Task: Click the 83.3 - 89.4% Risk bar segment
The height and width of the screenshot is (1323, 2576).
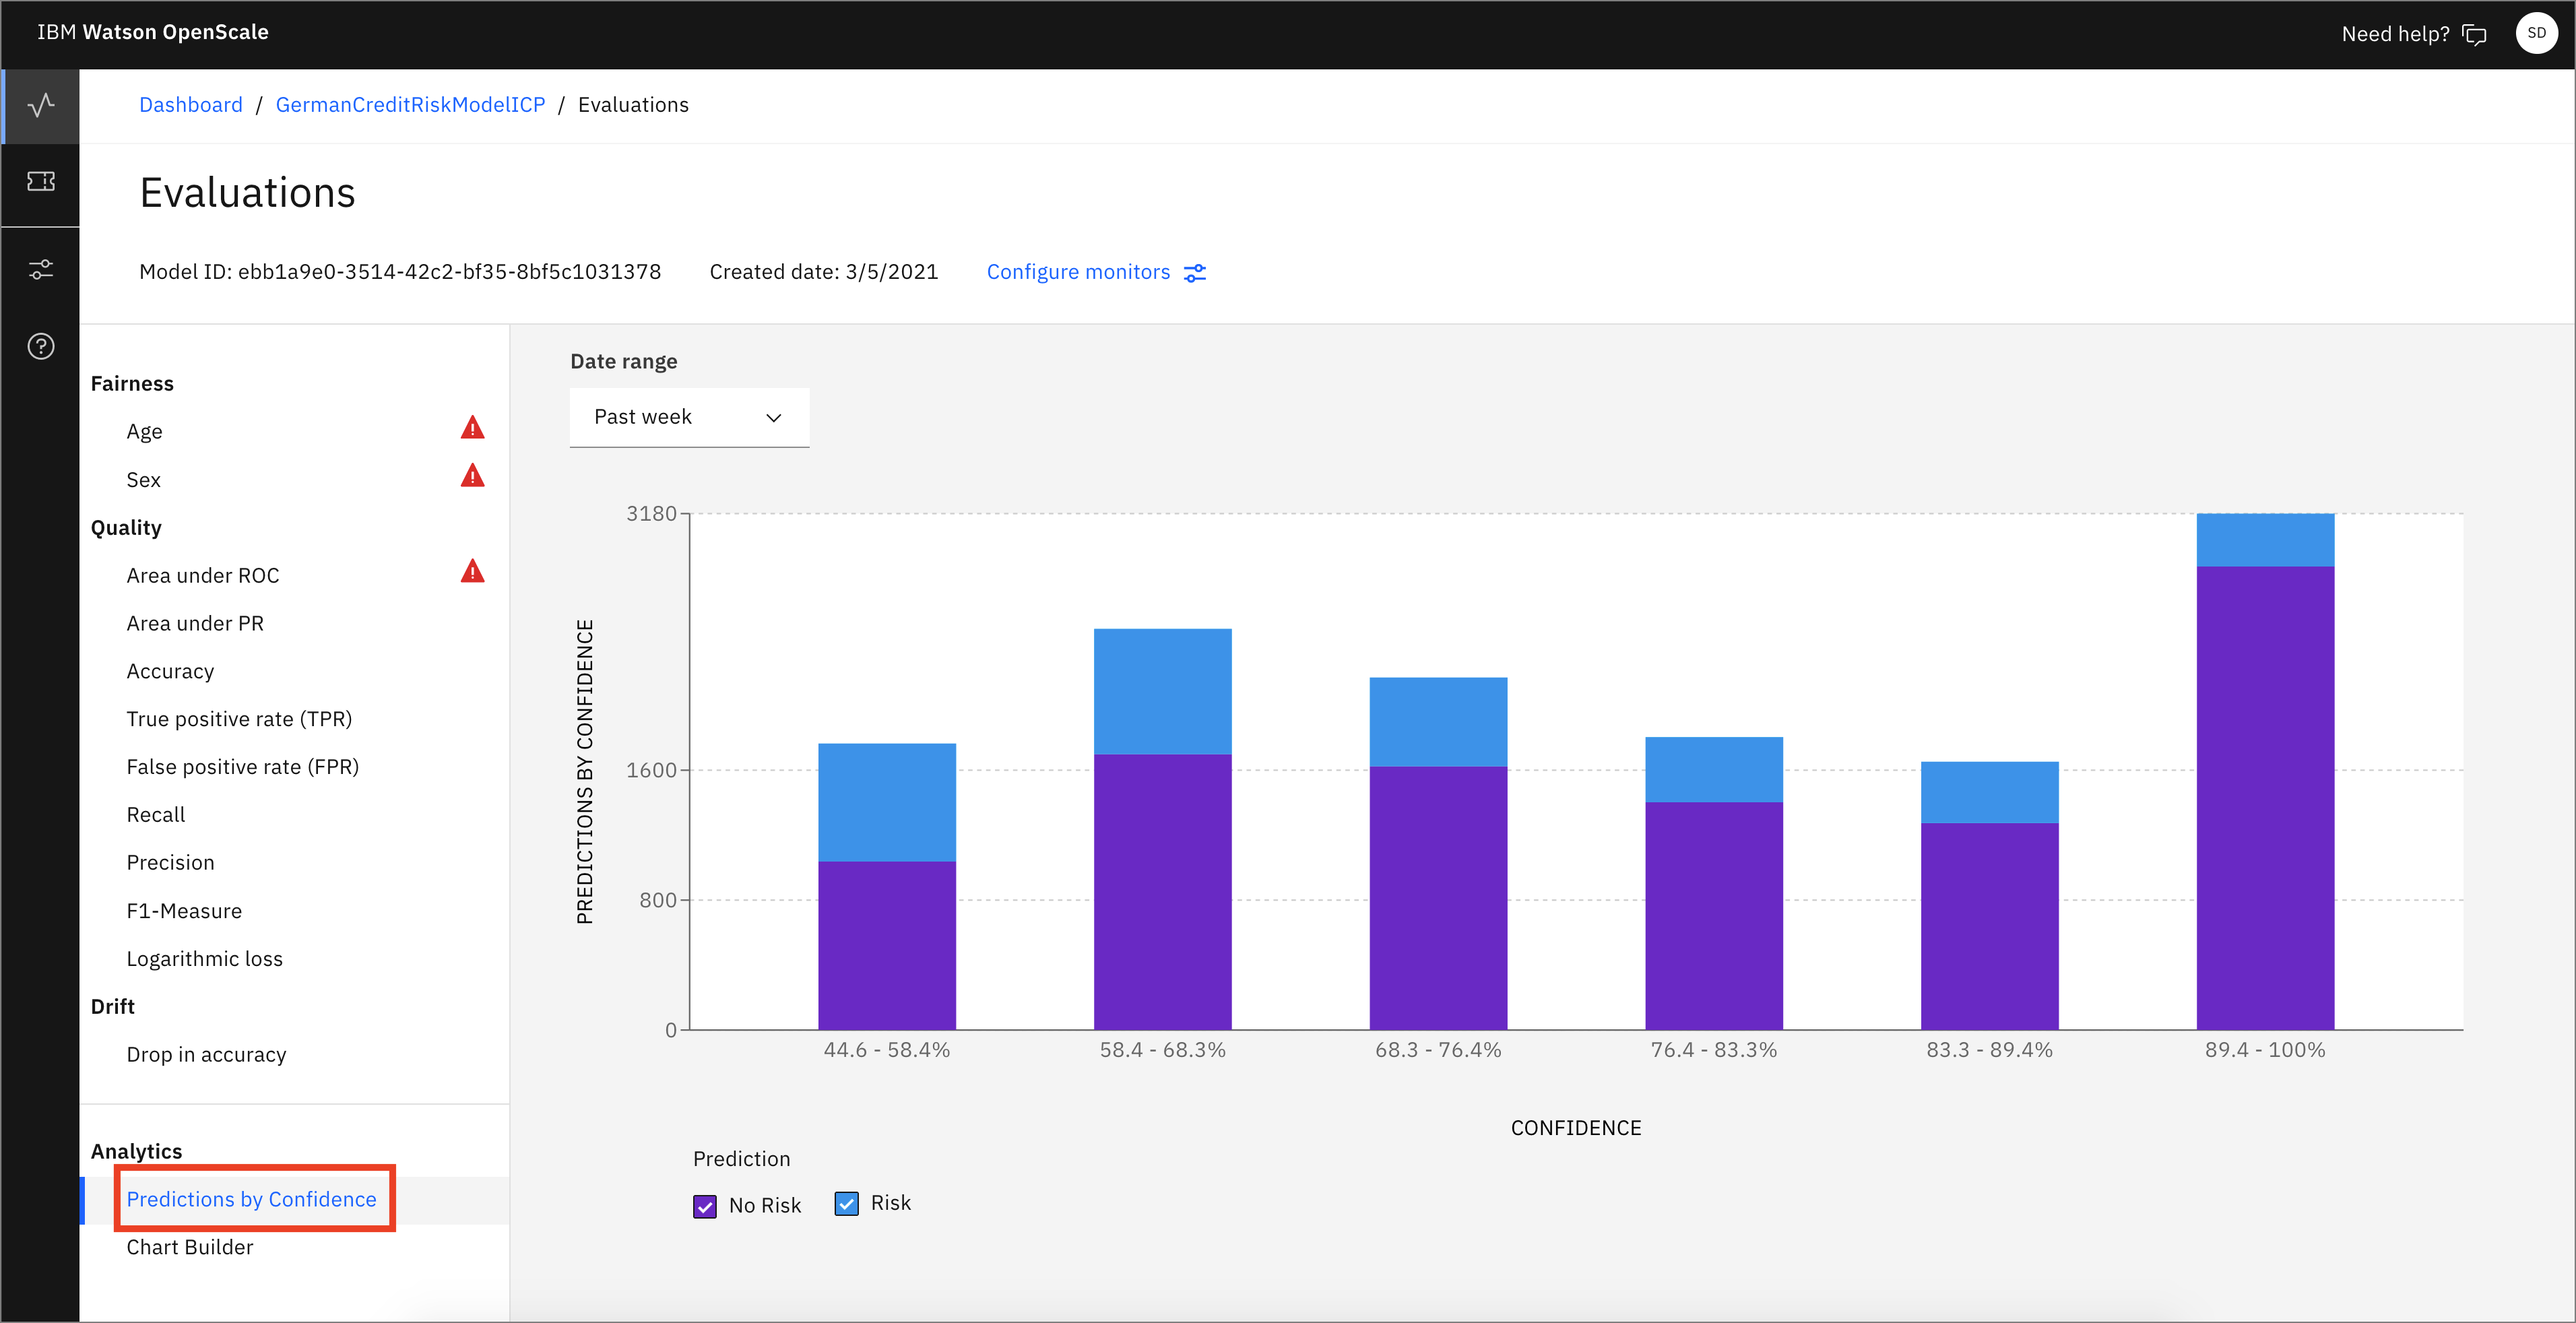Action: click(x=1989, y=793)
